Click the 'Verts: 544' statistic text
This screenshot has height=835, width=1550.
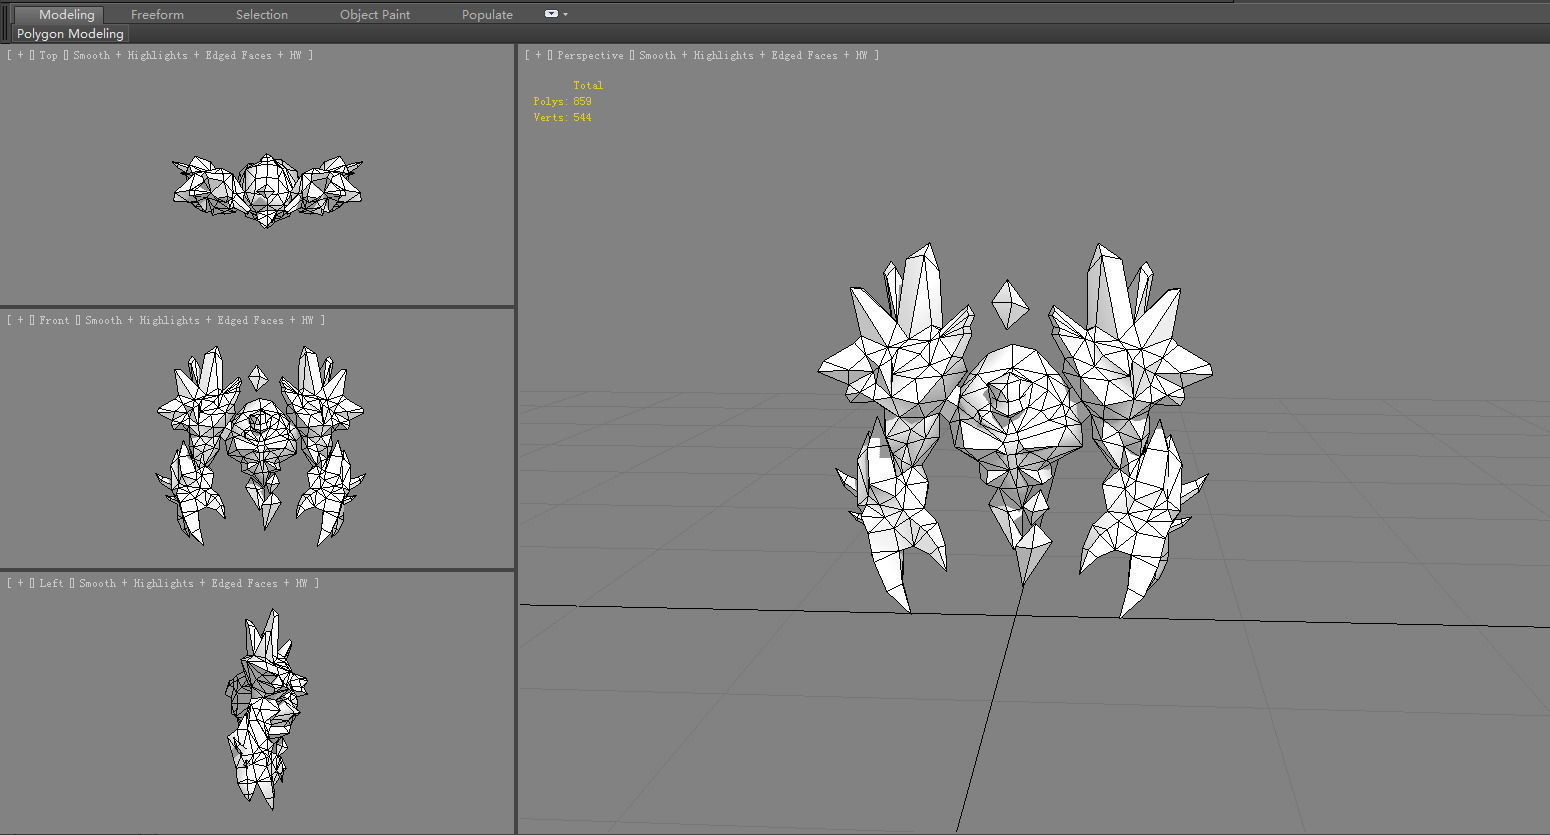tap(562, 118)
